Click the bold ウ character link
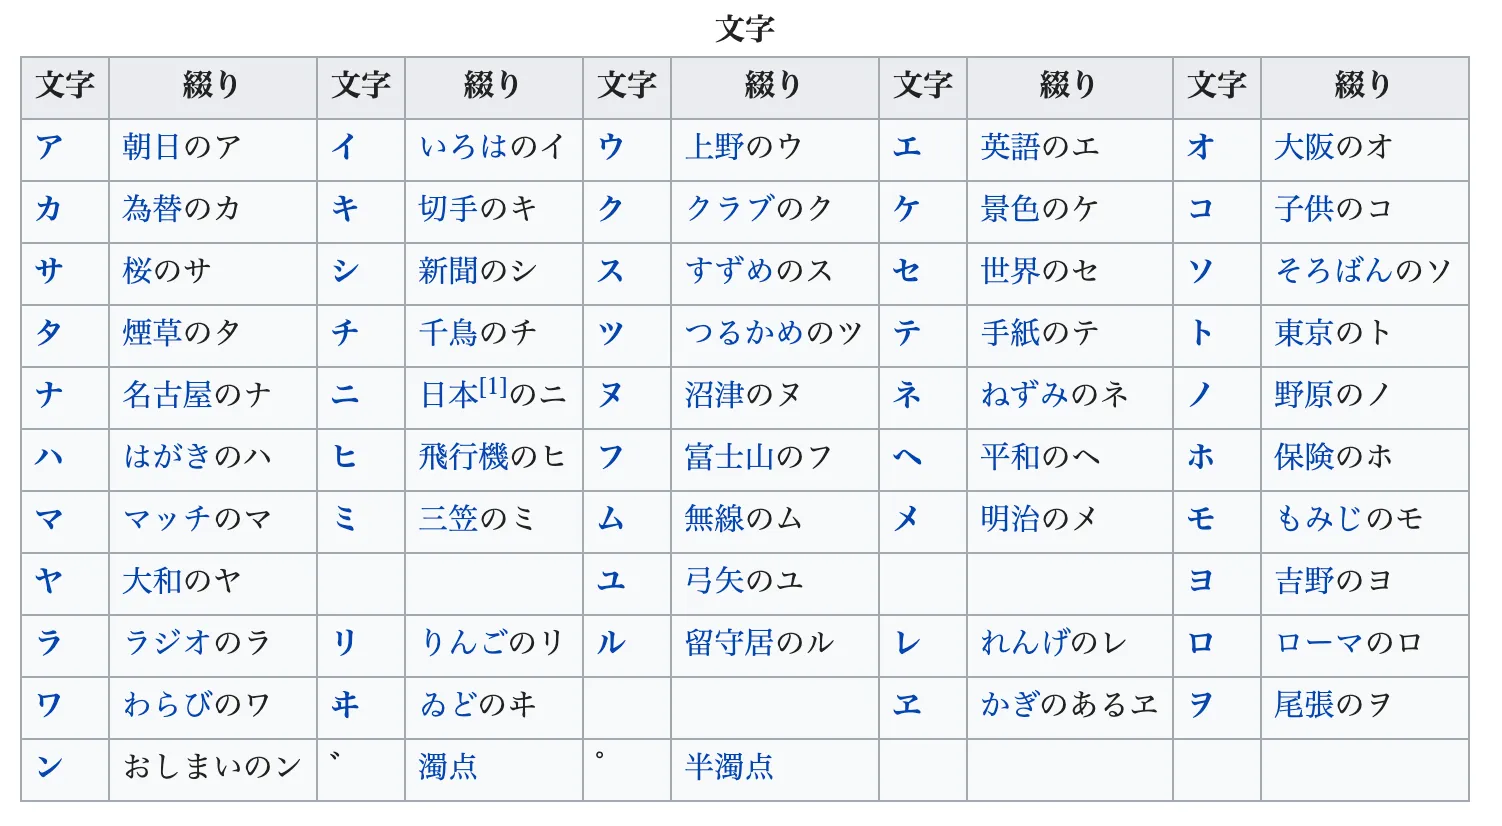Screen dimensions: 1502x826 (611, 148)
